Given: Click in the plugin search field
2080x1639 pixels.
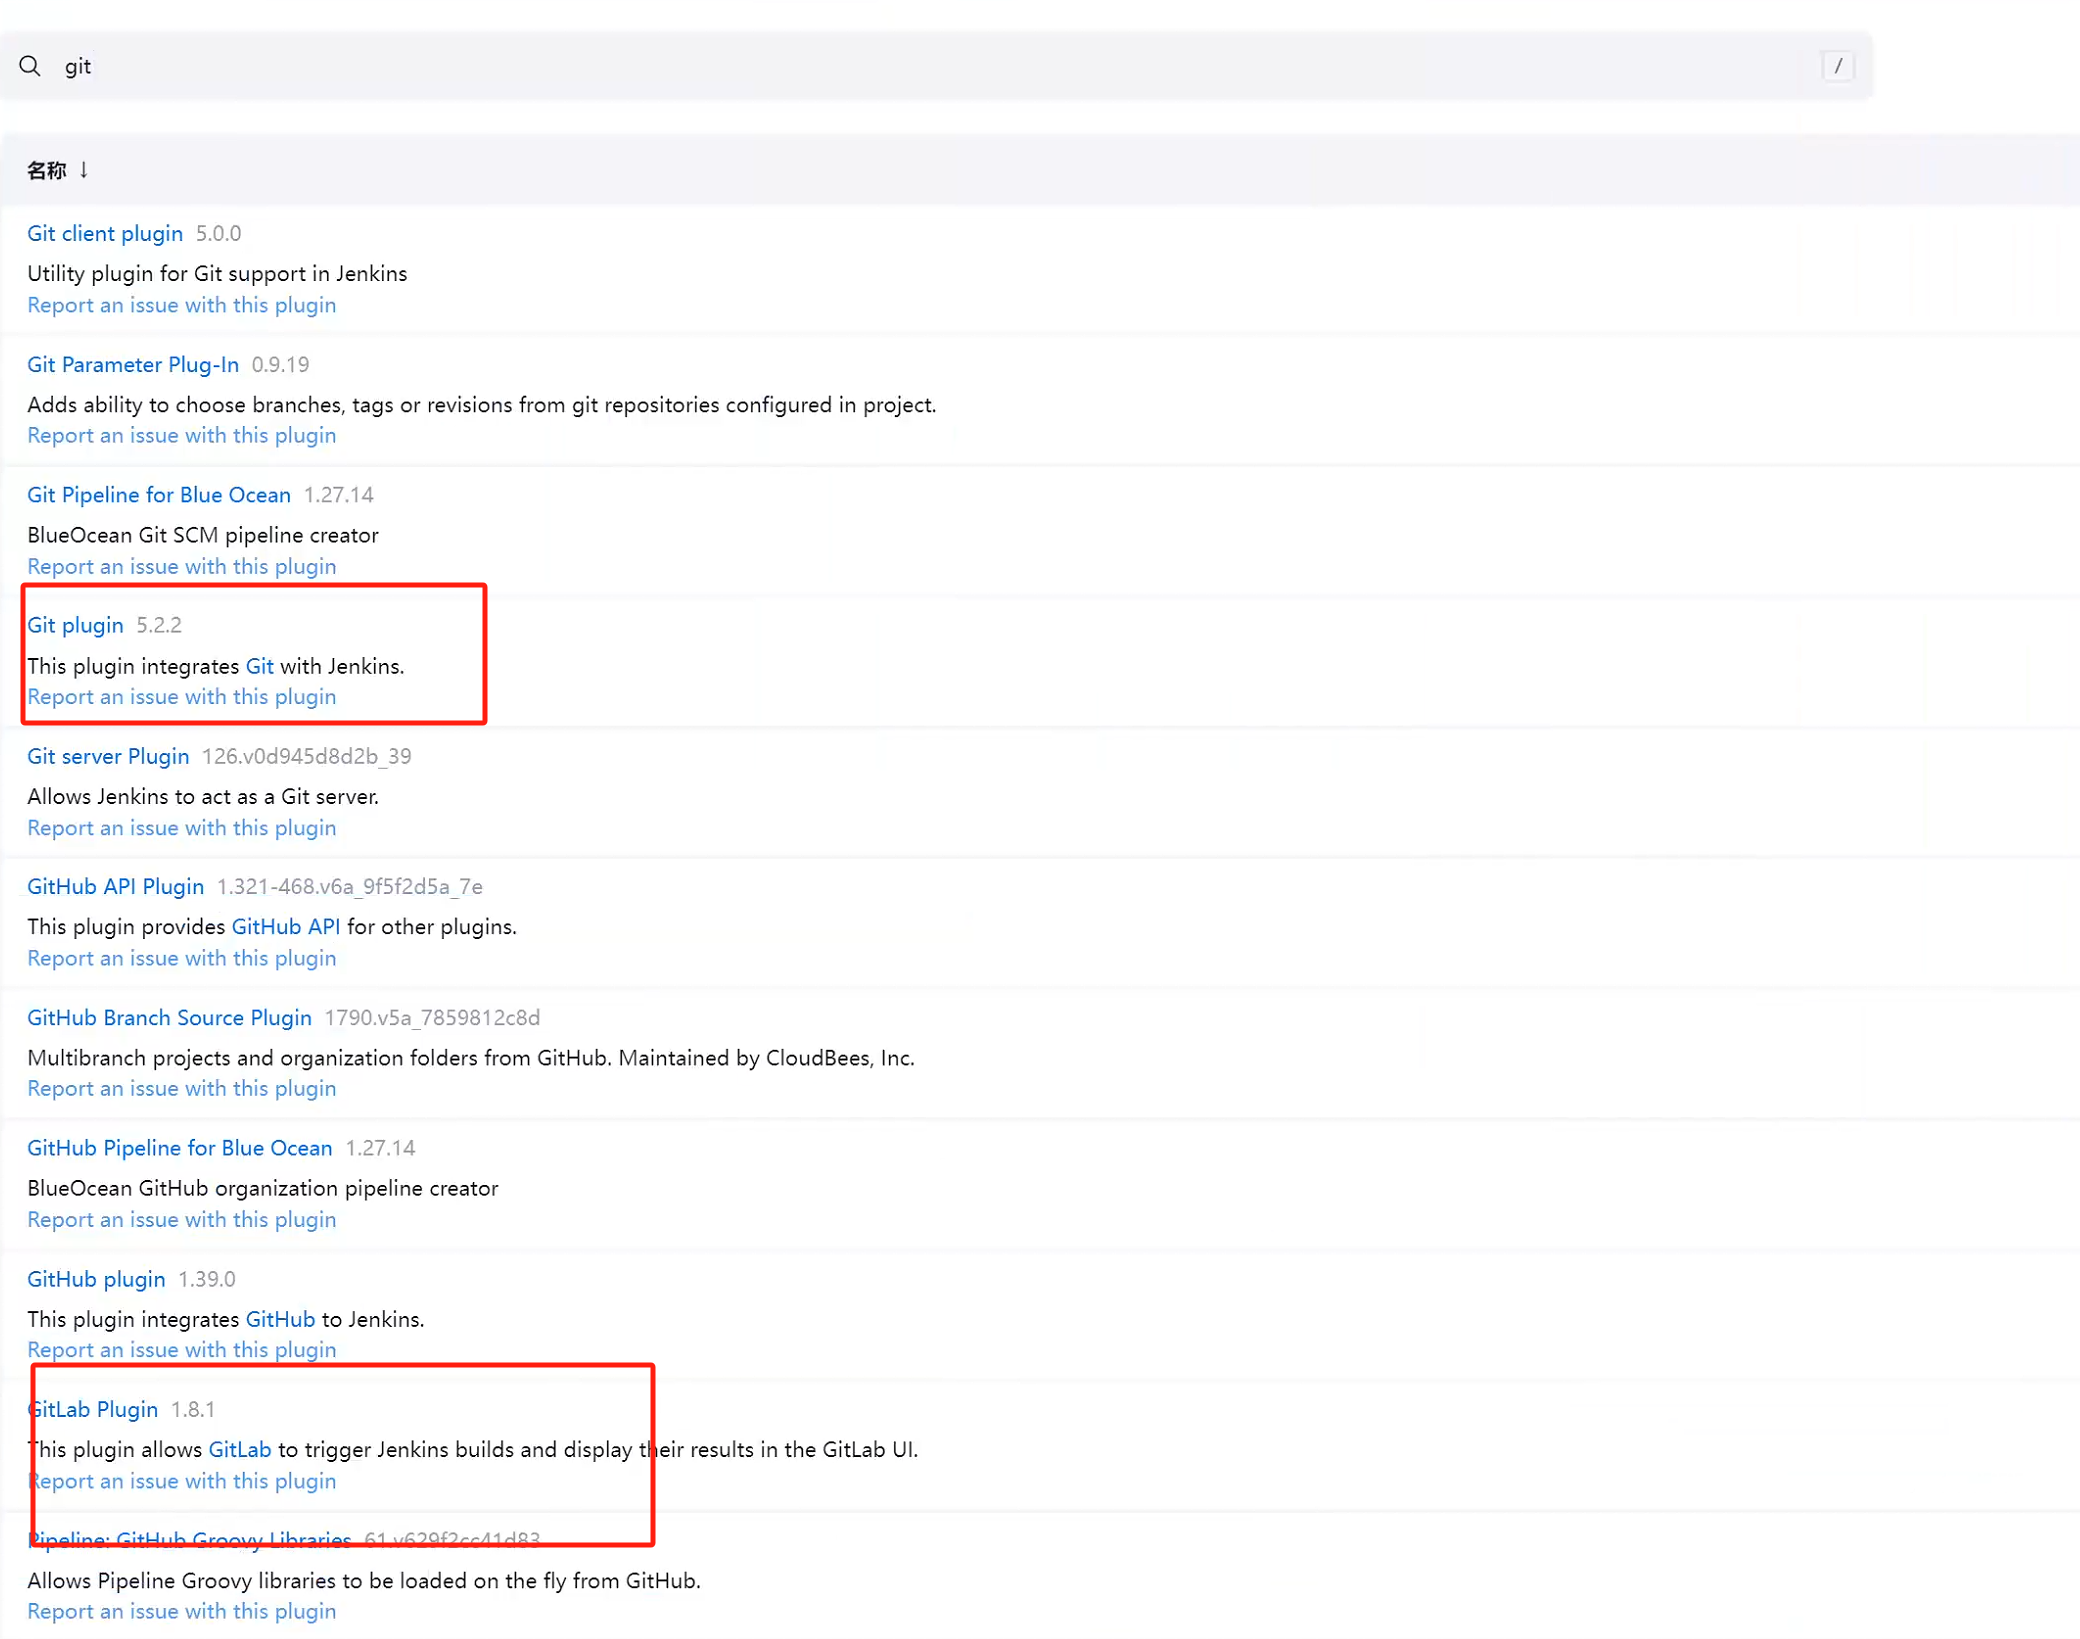Looking at the screenshot, I should click(900, 66).
